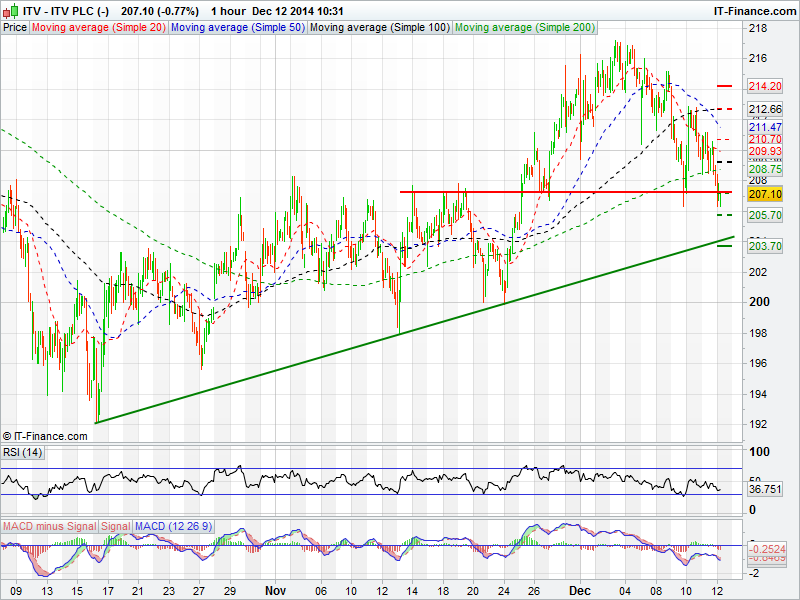Click the green 205.70 price level tag
The width and height of the screenshot is (800, 600).
tap(764, 215)
